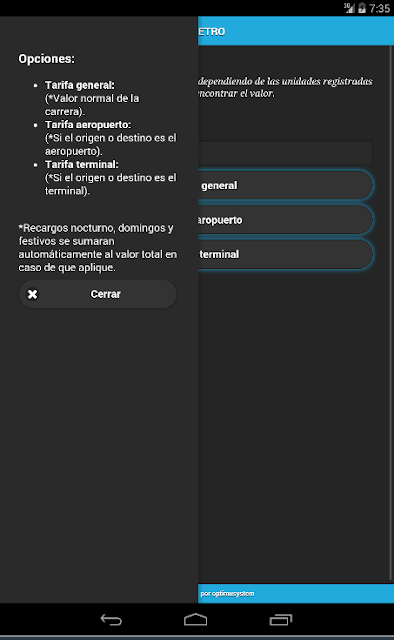Image resolution: width=394 pixels, height=640 pixels.
Task: Tap the 'Tarifa general:' list item
Action: point(80,85)
